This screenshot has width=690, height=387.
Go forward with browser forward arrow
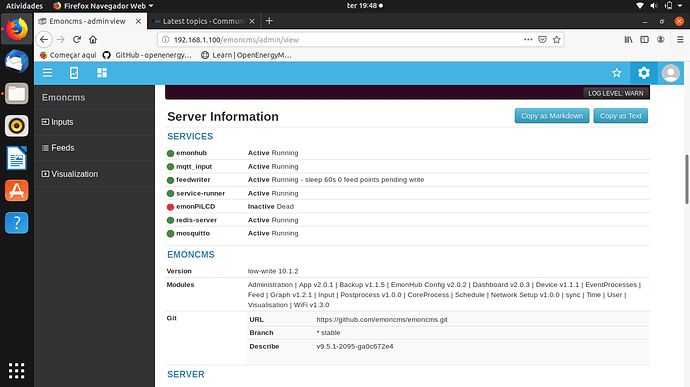click(x=61, y=40)
